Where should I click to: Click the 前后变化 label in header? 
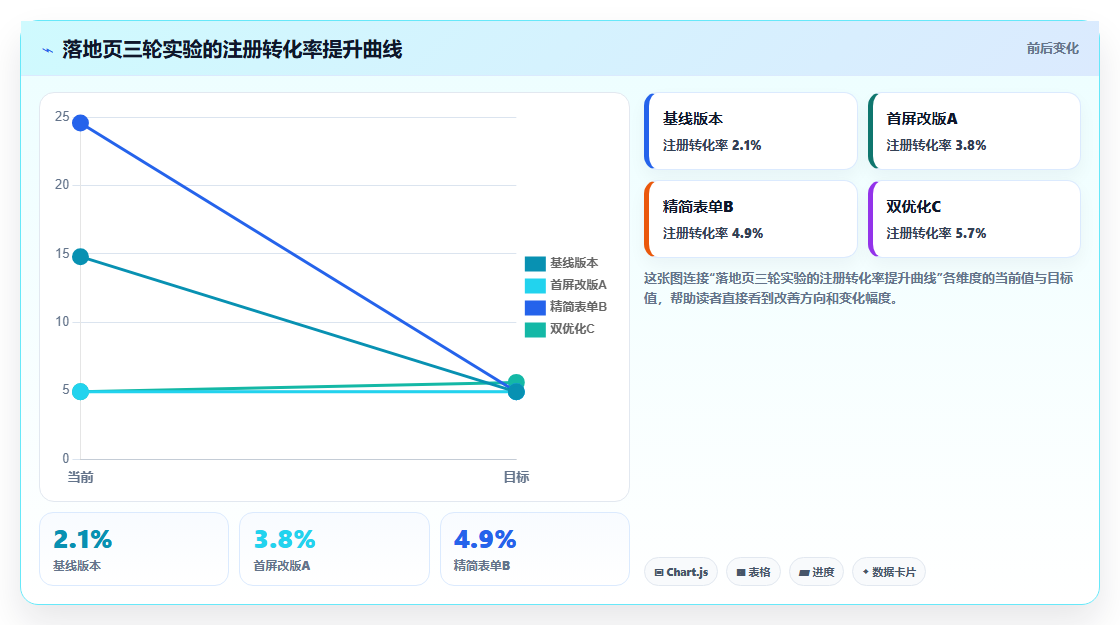pos(1052,49)
